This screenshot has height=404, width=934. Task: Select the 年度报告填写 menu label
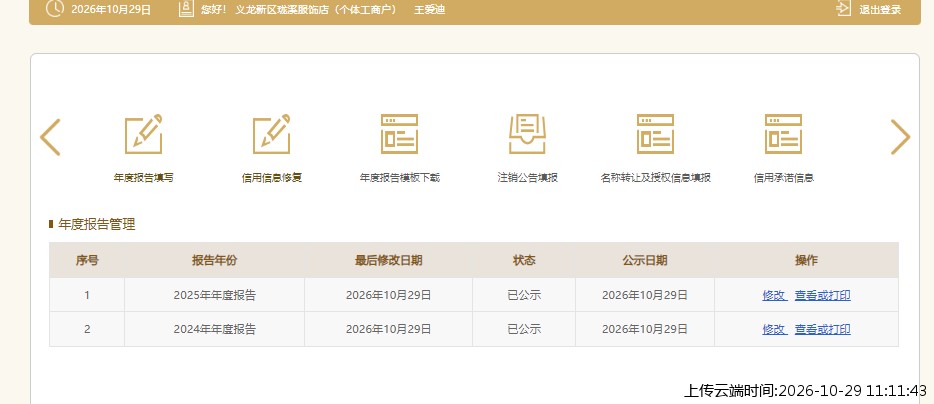pyautogui.click(x=144, y=178)
